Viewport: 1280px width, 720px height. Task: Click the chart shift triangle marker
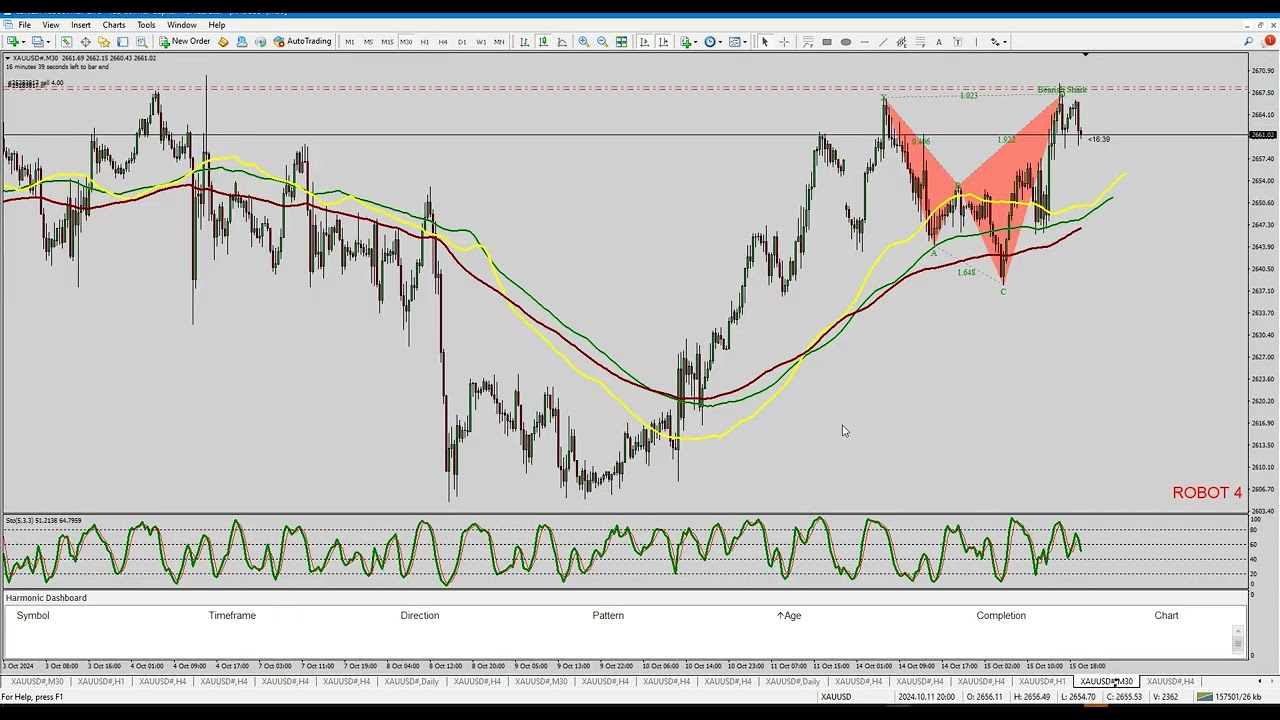tap(1085, 54)
